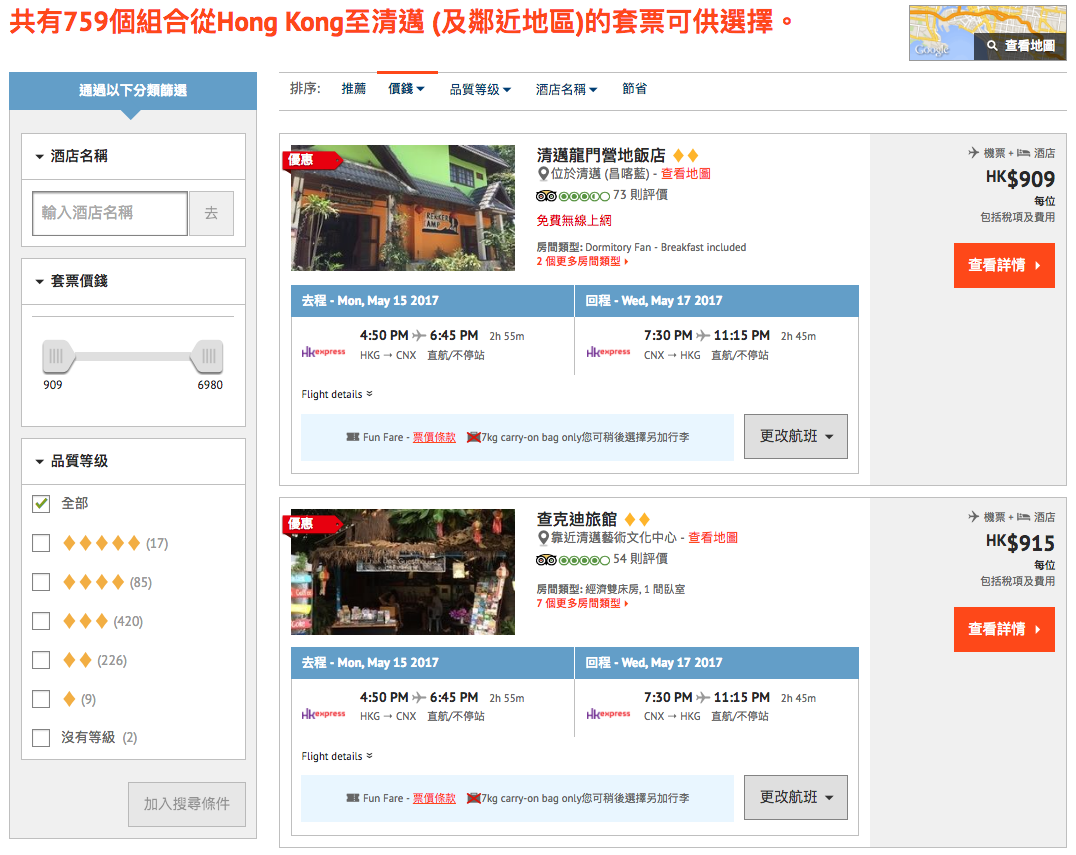Click bed icon next to 酒店 above HK$909
1076x855 pixels.
coord(1023,153)
